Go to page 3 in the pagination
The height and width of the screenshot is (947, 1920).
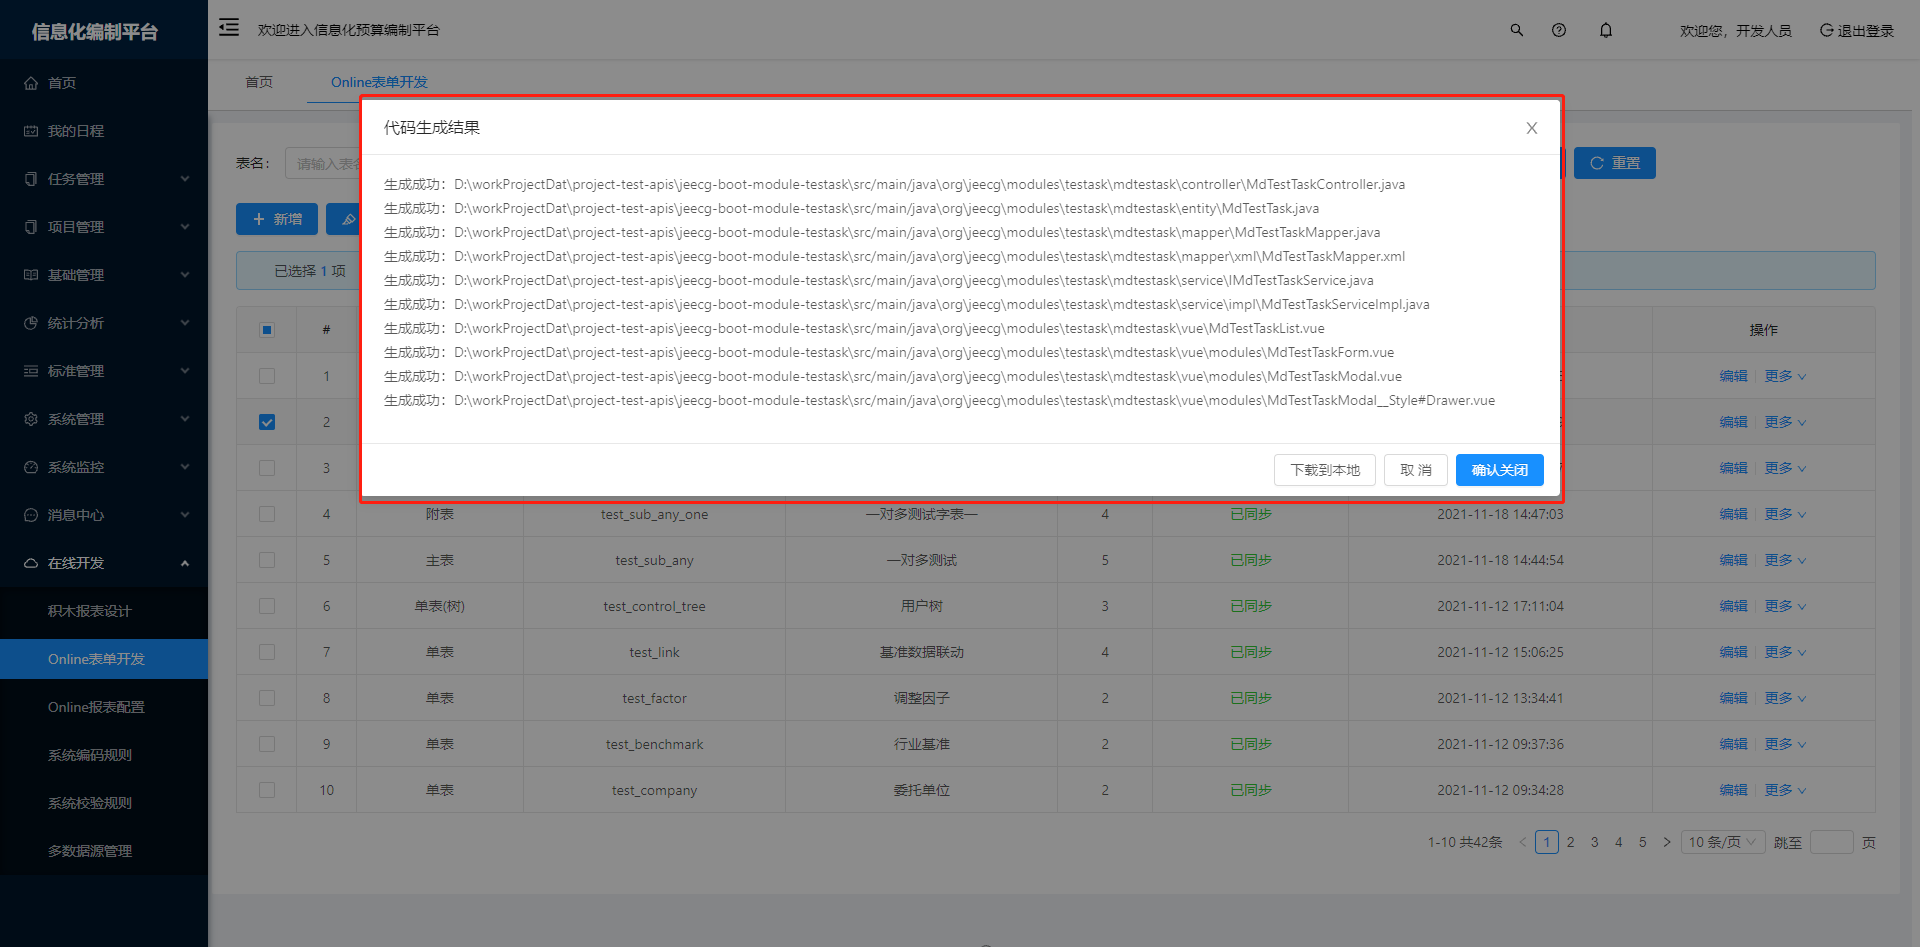(1595, 842)
